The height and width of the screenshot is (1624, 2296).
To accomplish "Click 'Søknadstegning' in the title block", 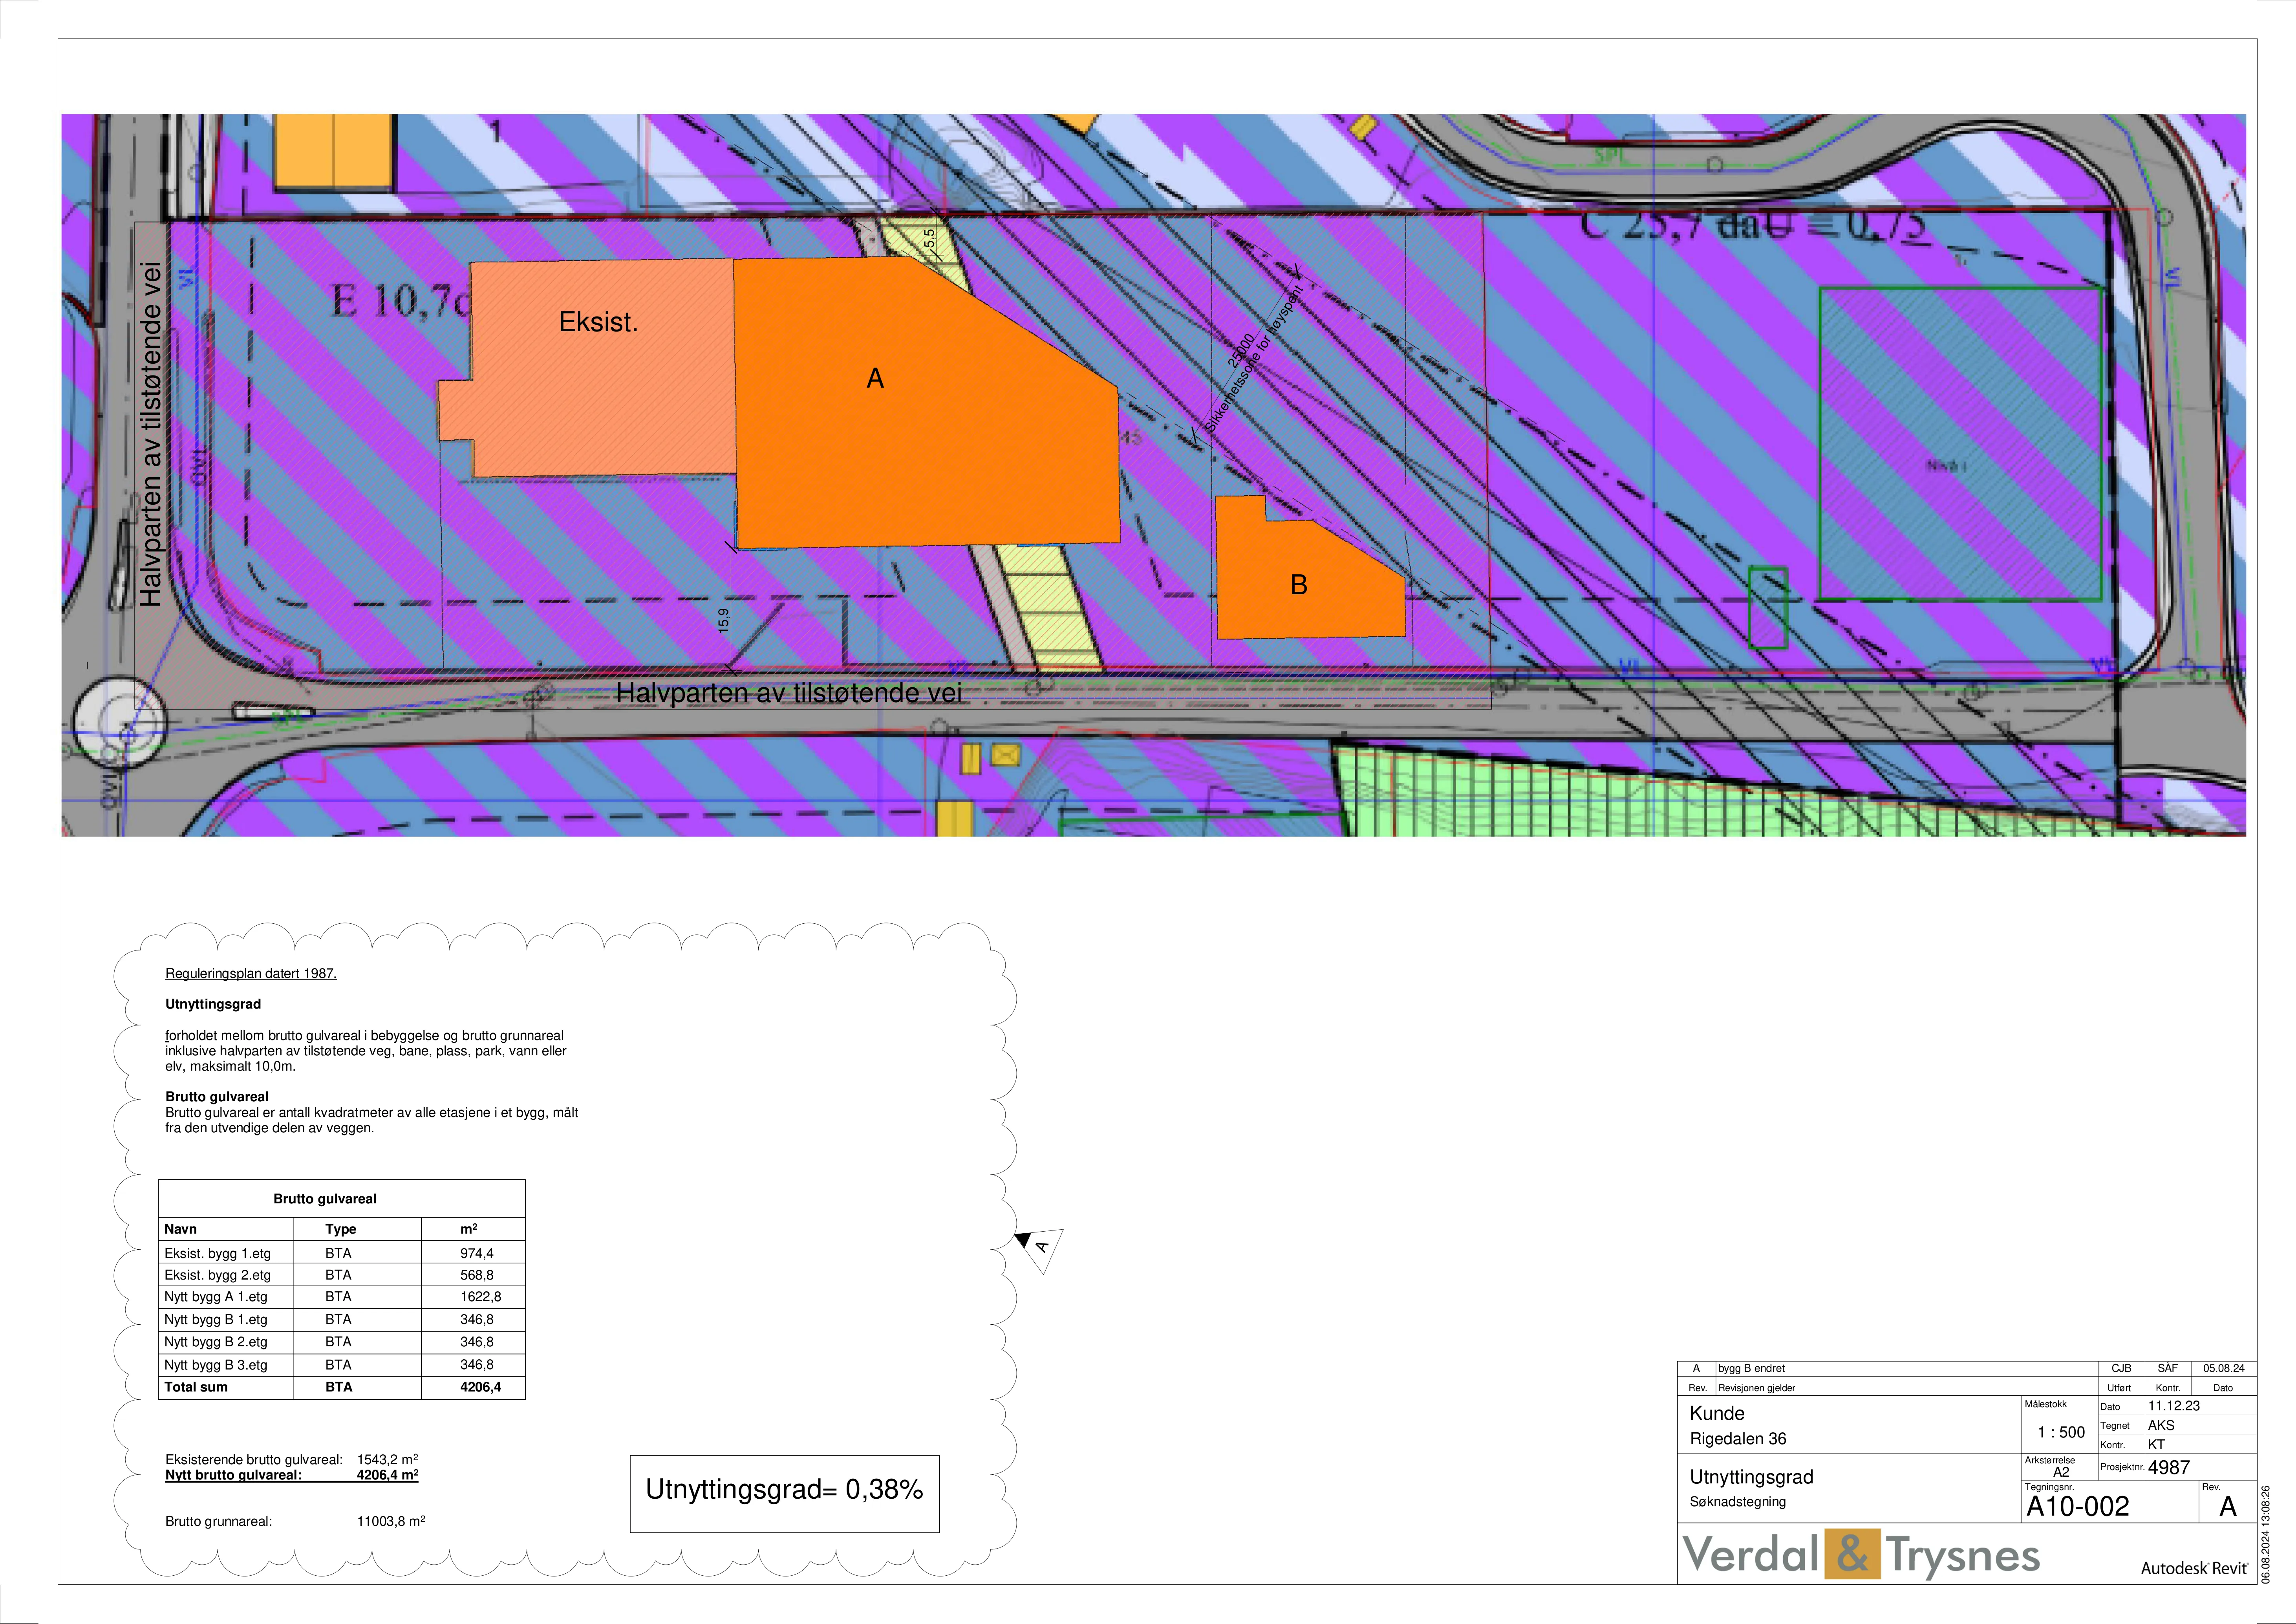I will pyautogui.click(x=1738, y=1502).
